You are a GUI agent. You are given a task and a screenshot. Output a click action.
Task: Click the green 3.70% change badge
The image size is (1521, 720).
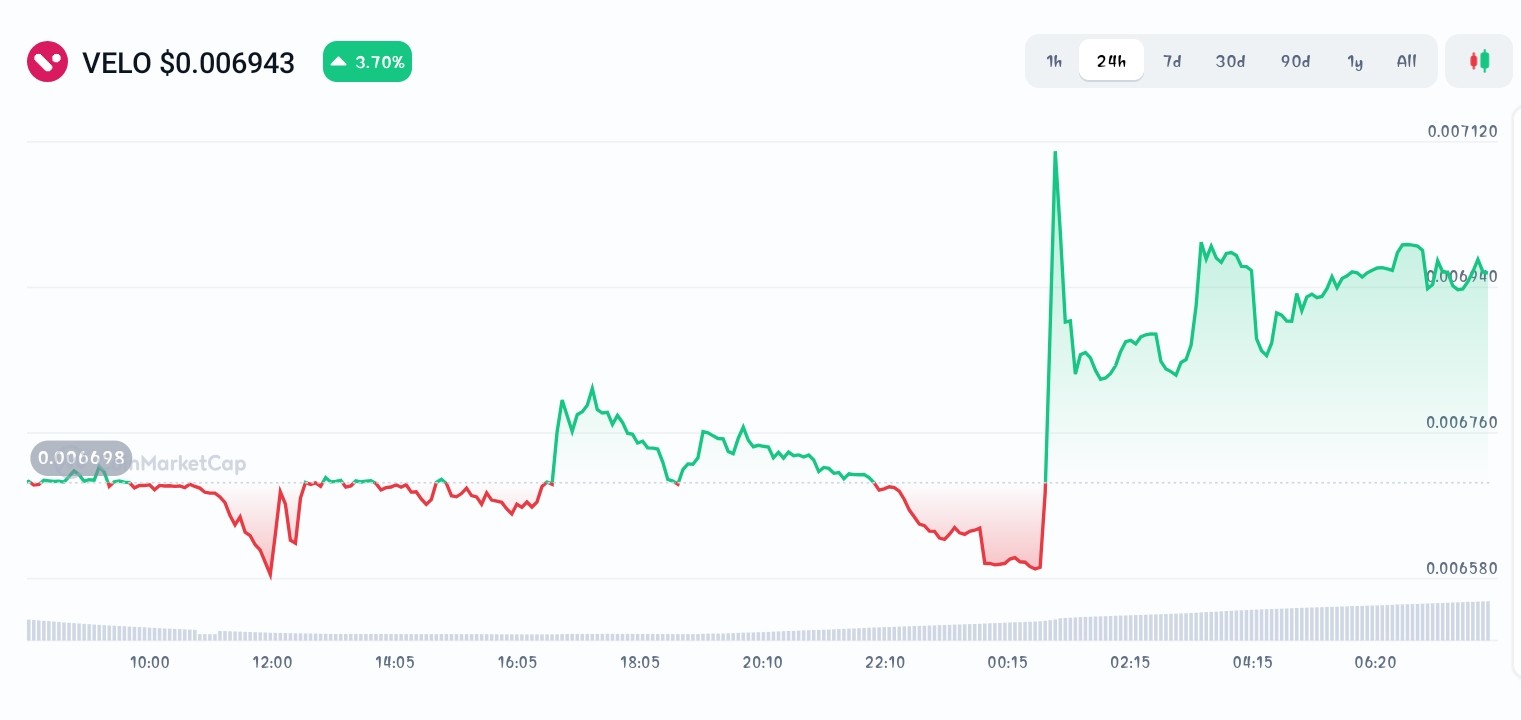point(367,62)
